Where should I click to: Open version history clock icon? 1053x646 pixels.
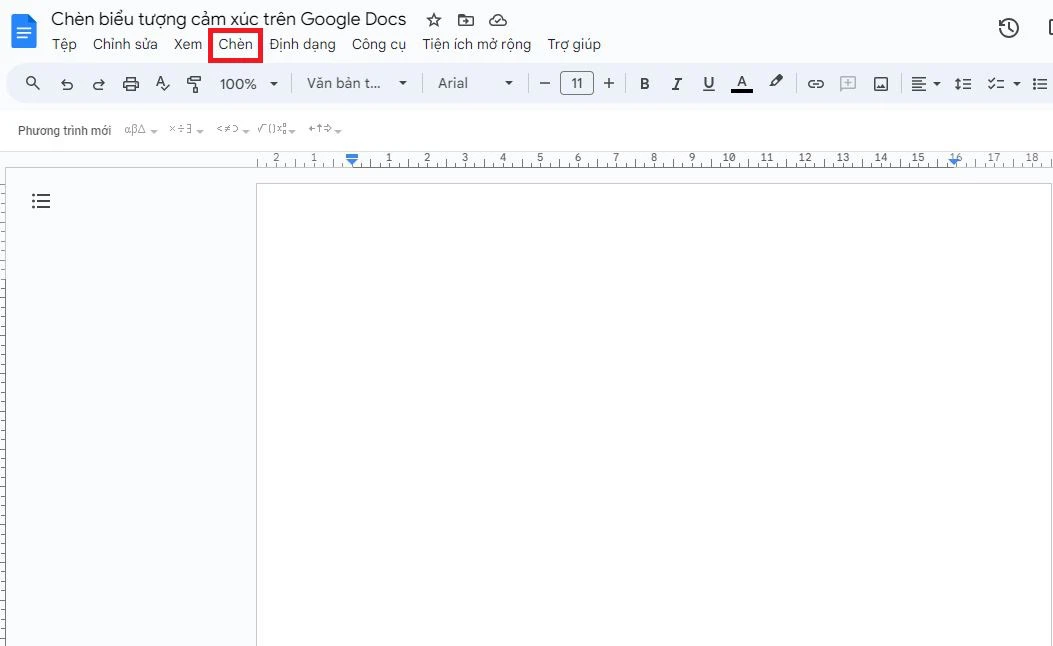click(1008, 27)
